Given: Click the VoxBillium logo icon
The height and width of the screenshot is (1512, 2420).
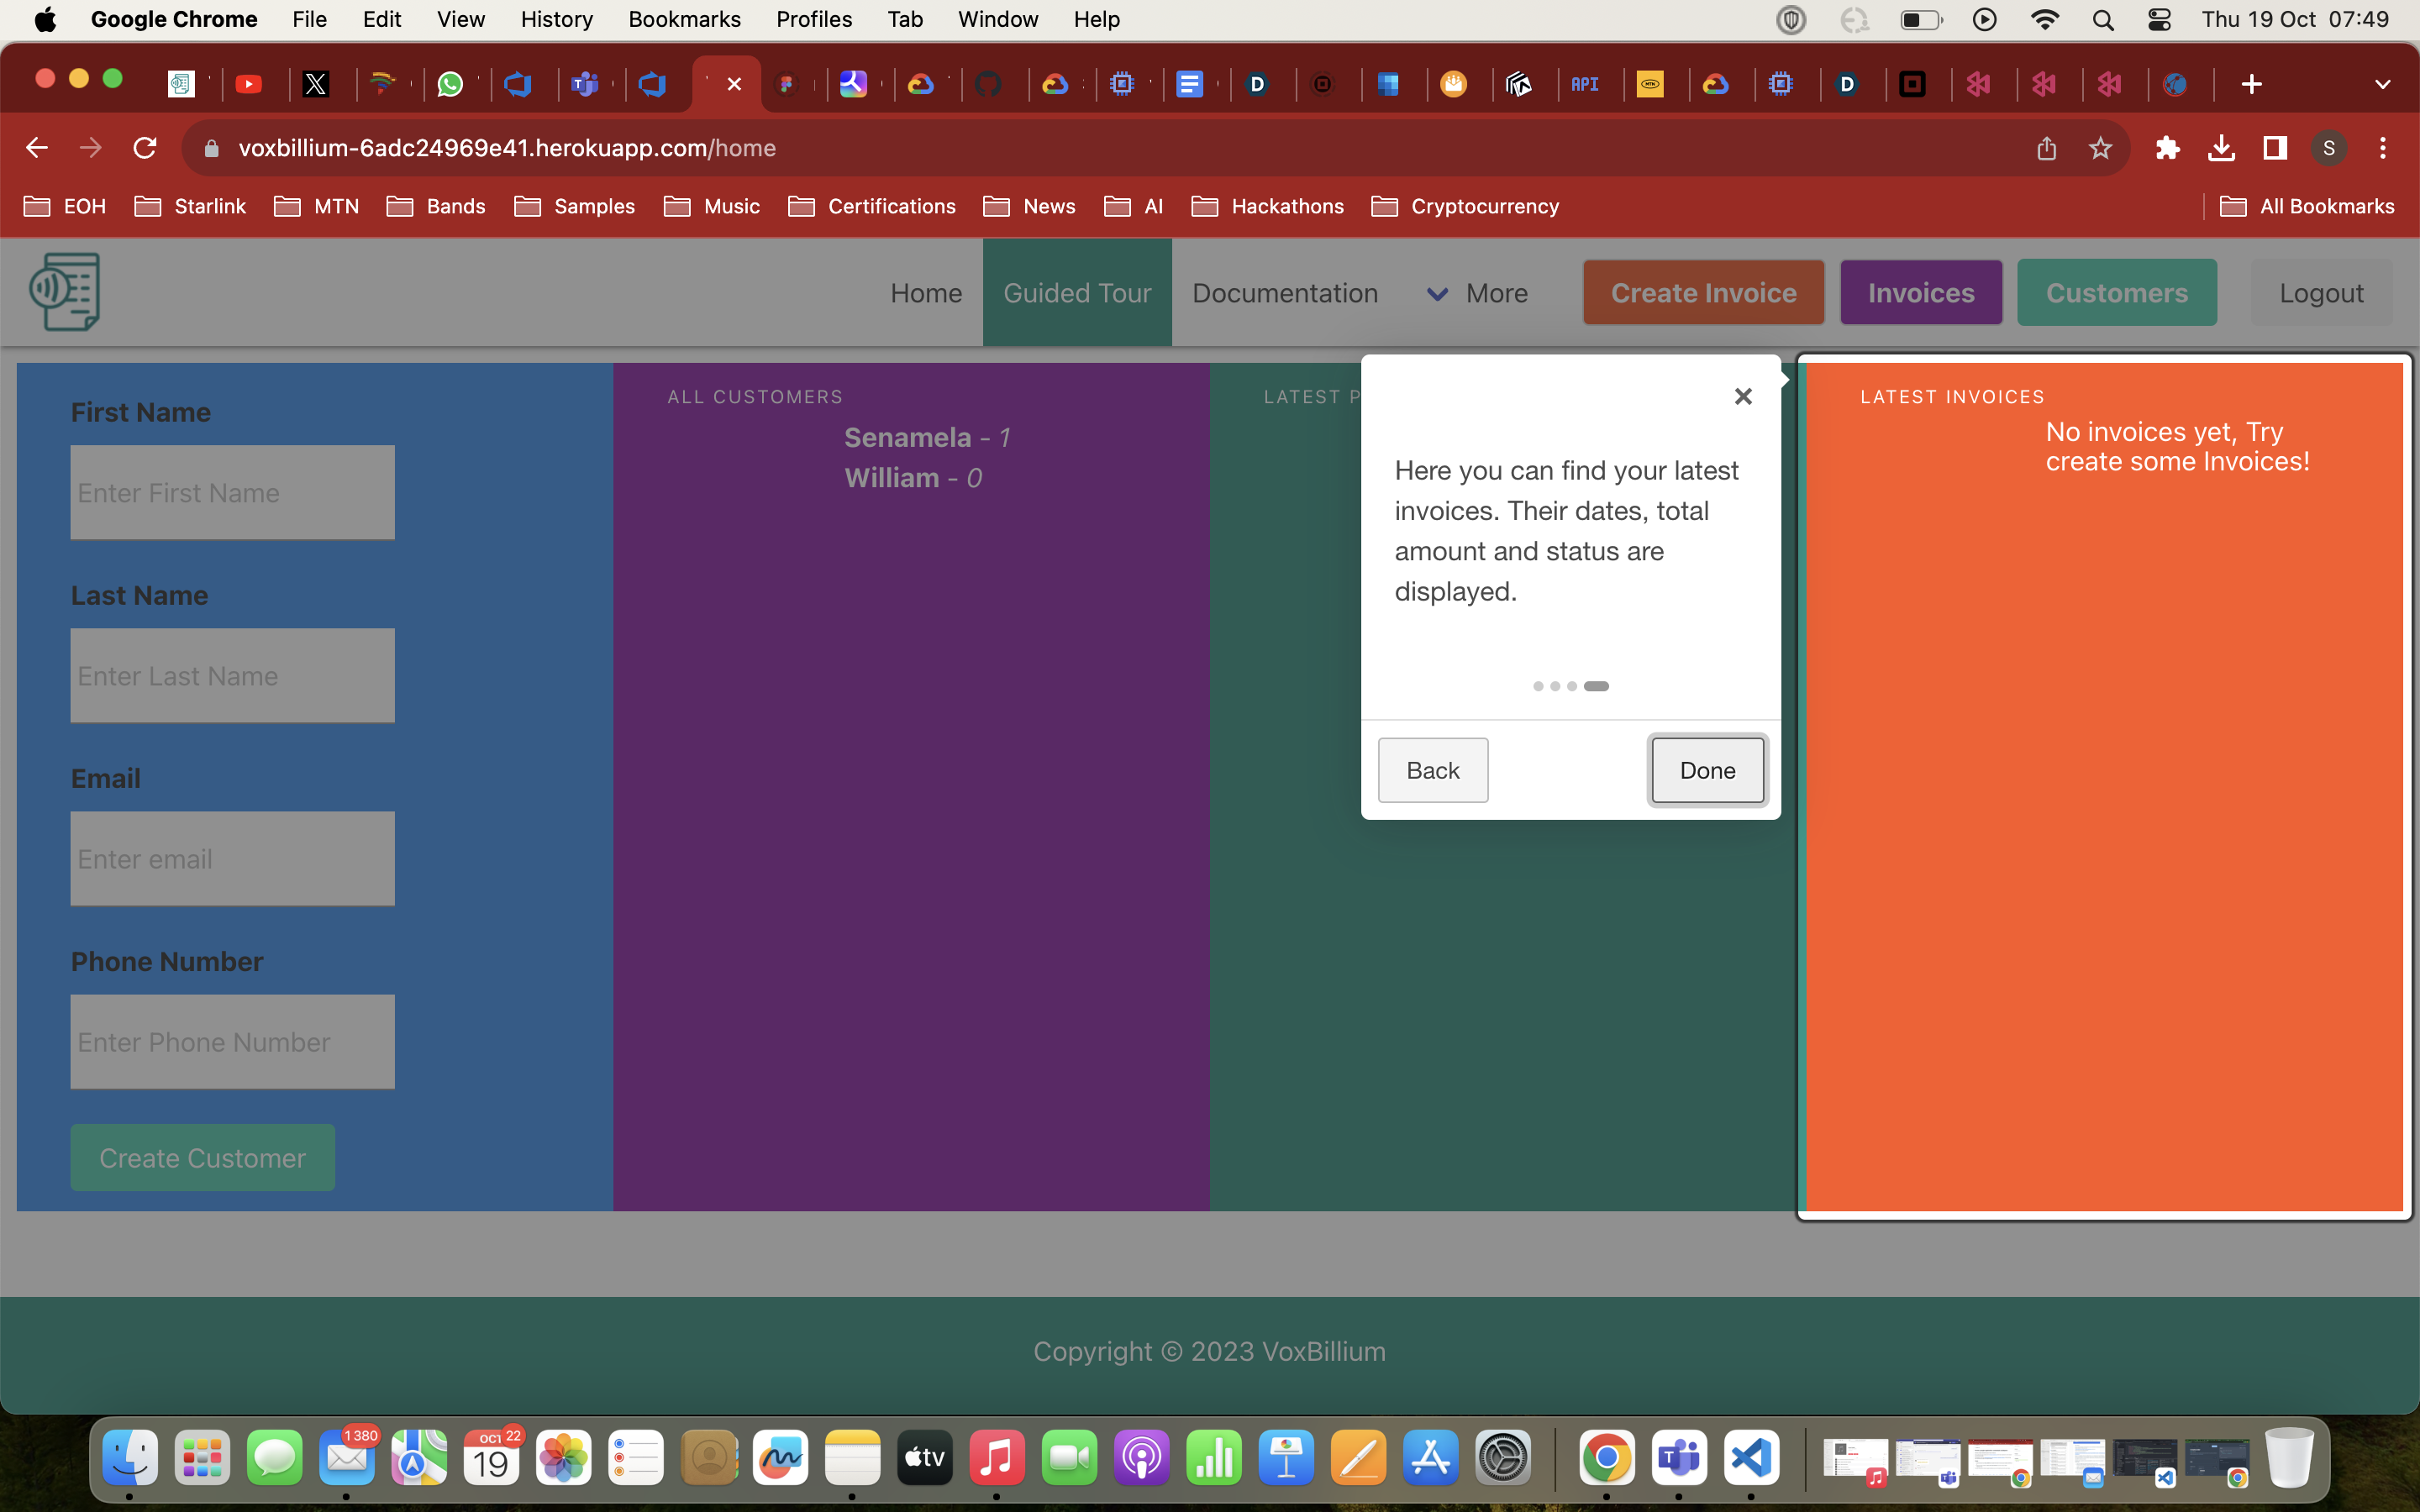Looking at the screenshot, I should pos(65,292).
